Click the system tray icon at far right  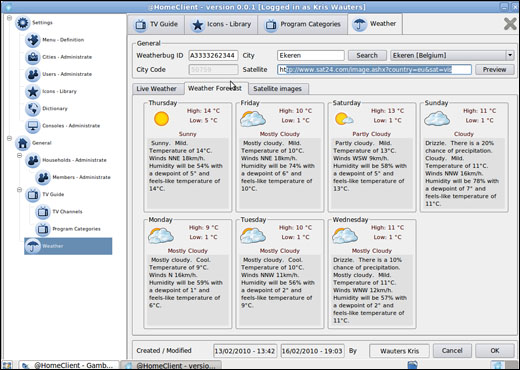pos(498,365)
